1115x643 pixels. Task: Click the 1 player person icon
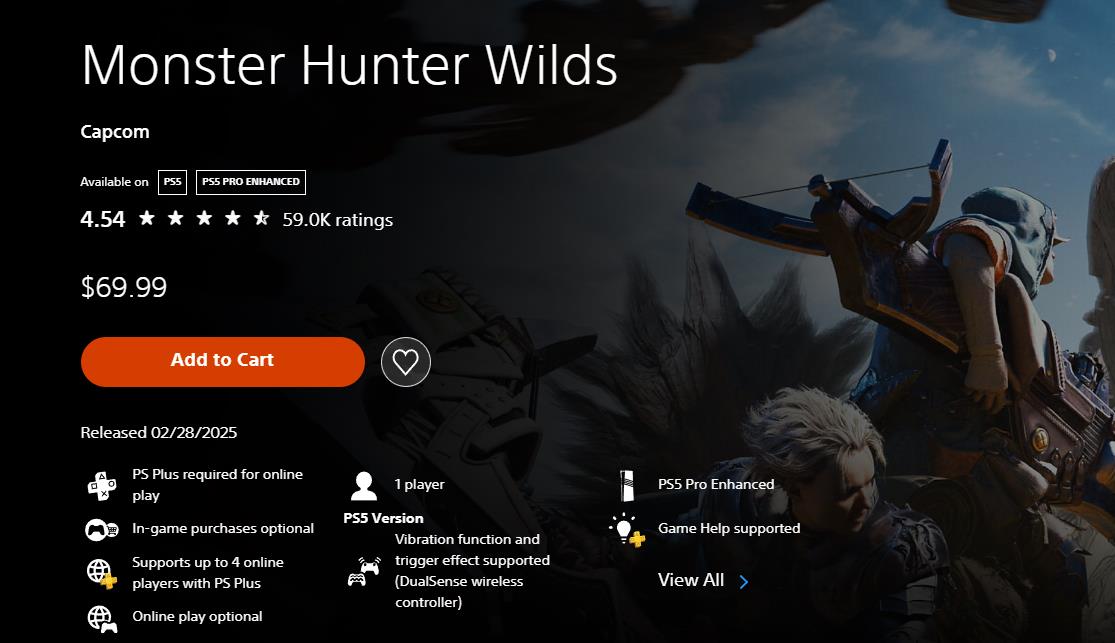(363, 486)
